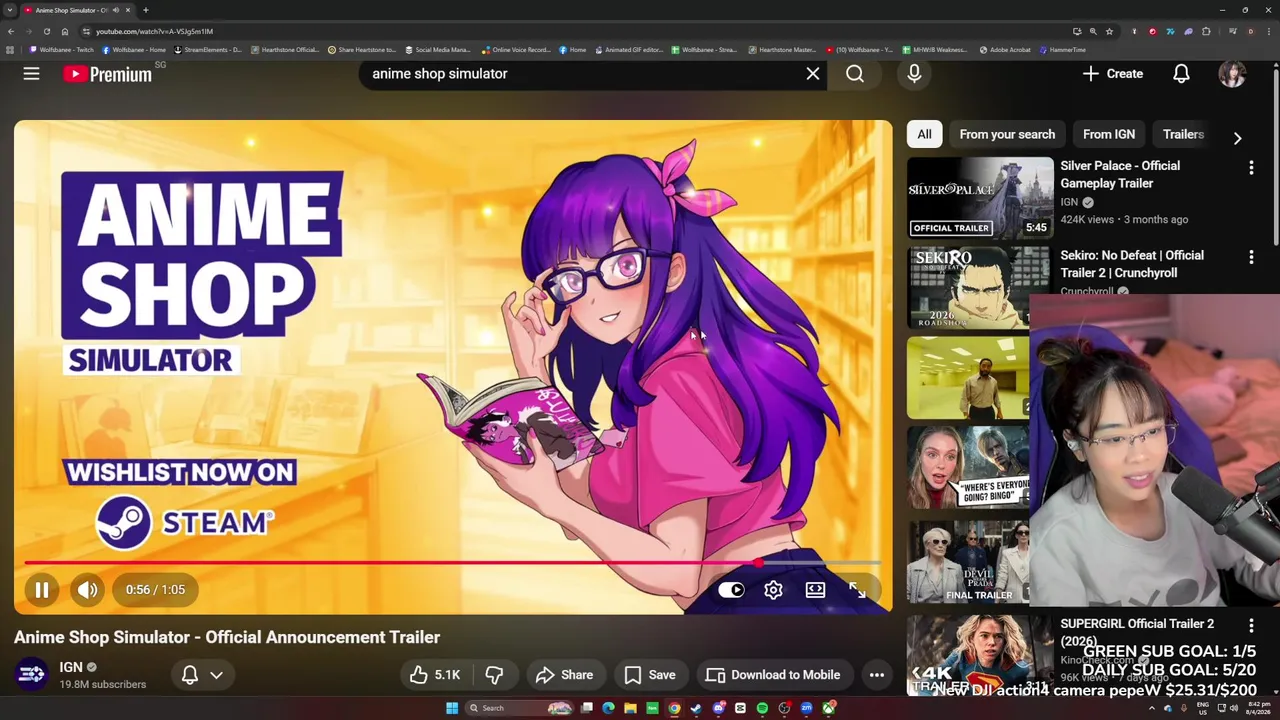Image resolution: width=1280 pixels, height=720 pixels.
Task: Expand subscription notification bell dropdown
Action: 202,675
